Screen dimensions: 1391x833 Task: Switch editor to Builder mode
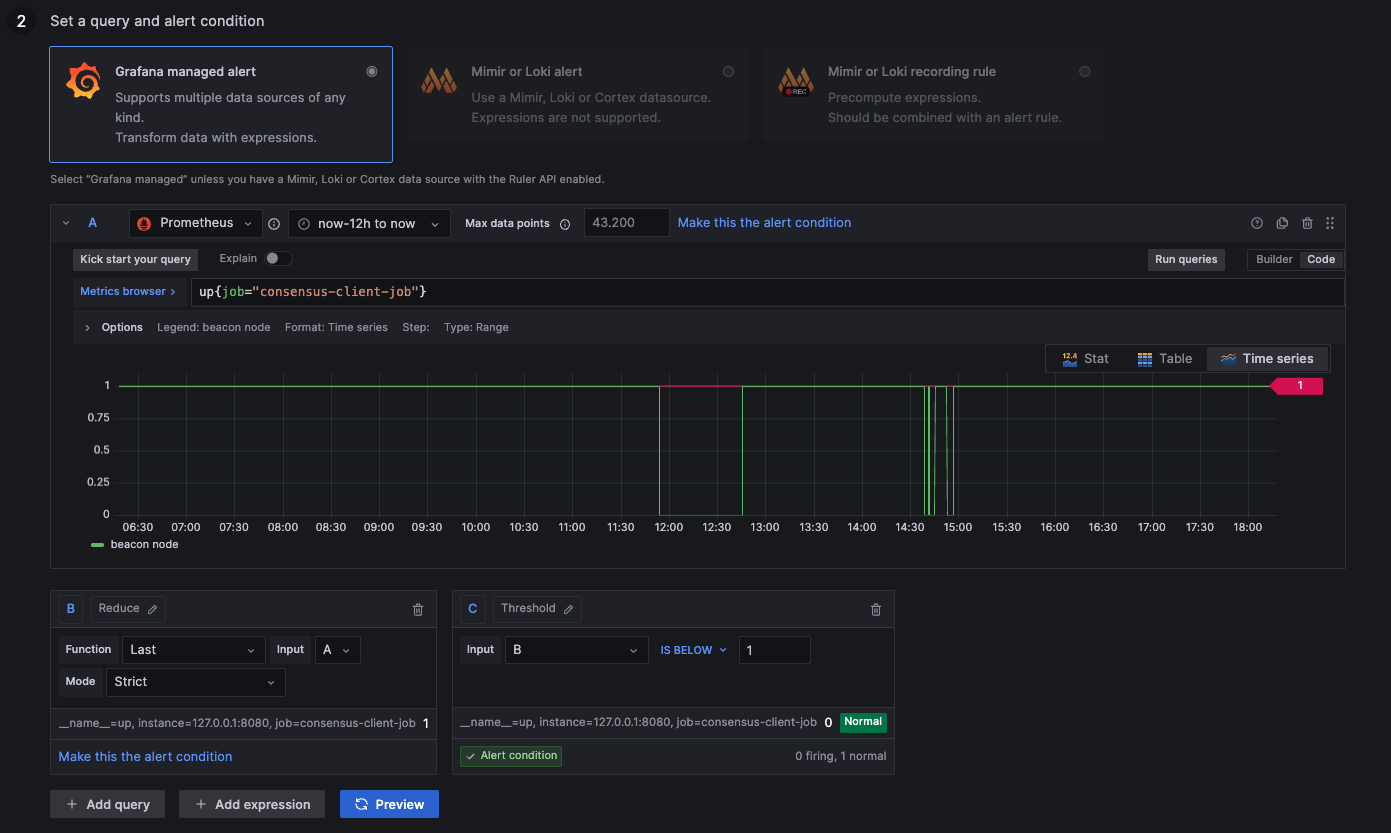coord(1274,259)
